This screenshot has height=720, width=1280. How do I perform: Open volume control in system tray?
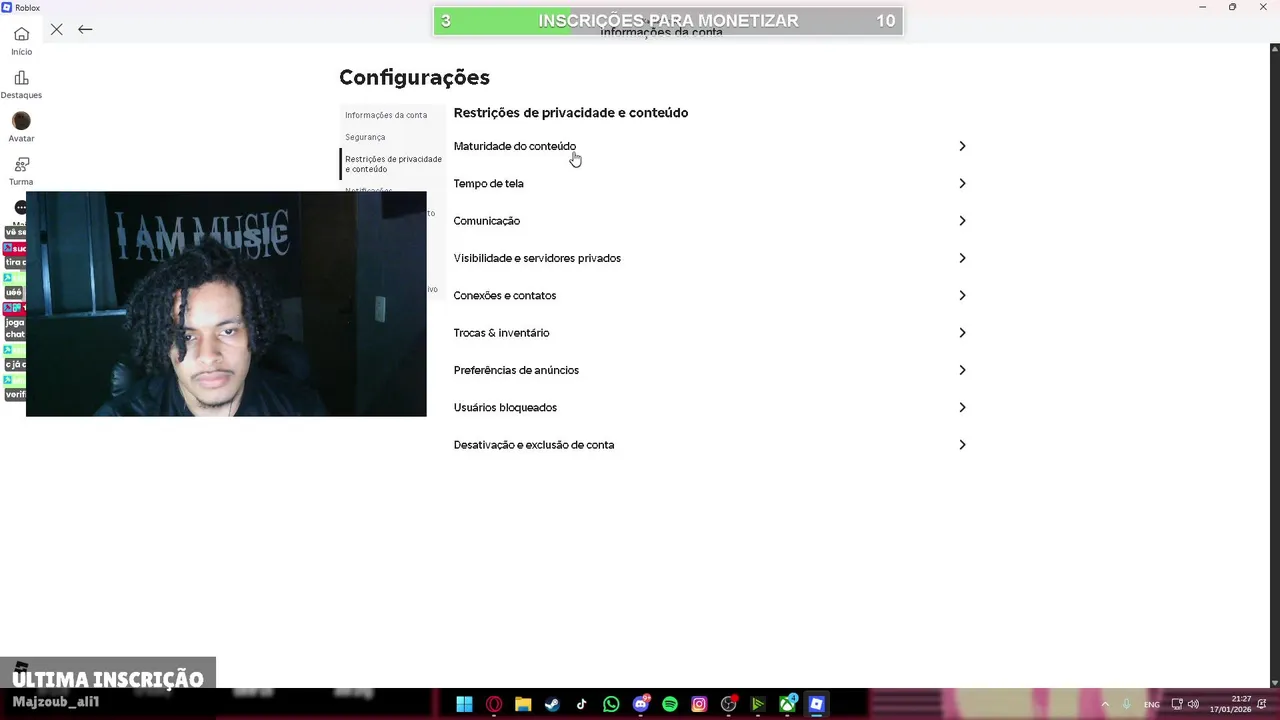1193,704
